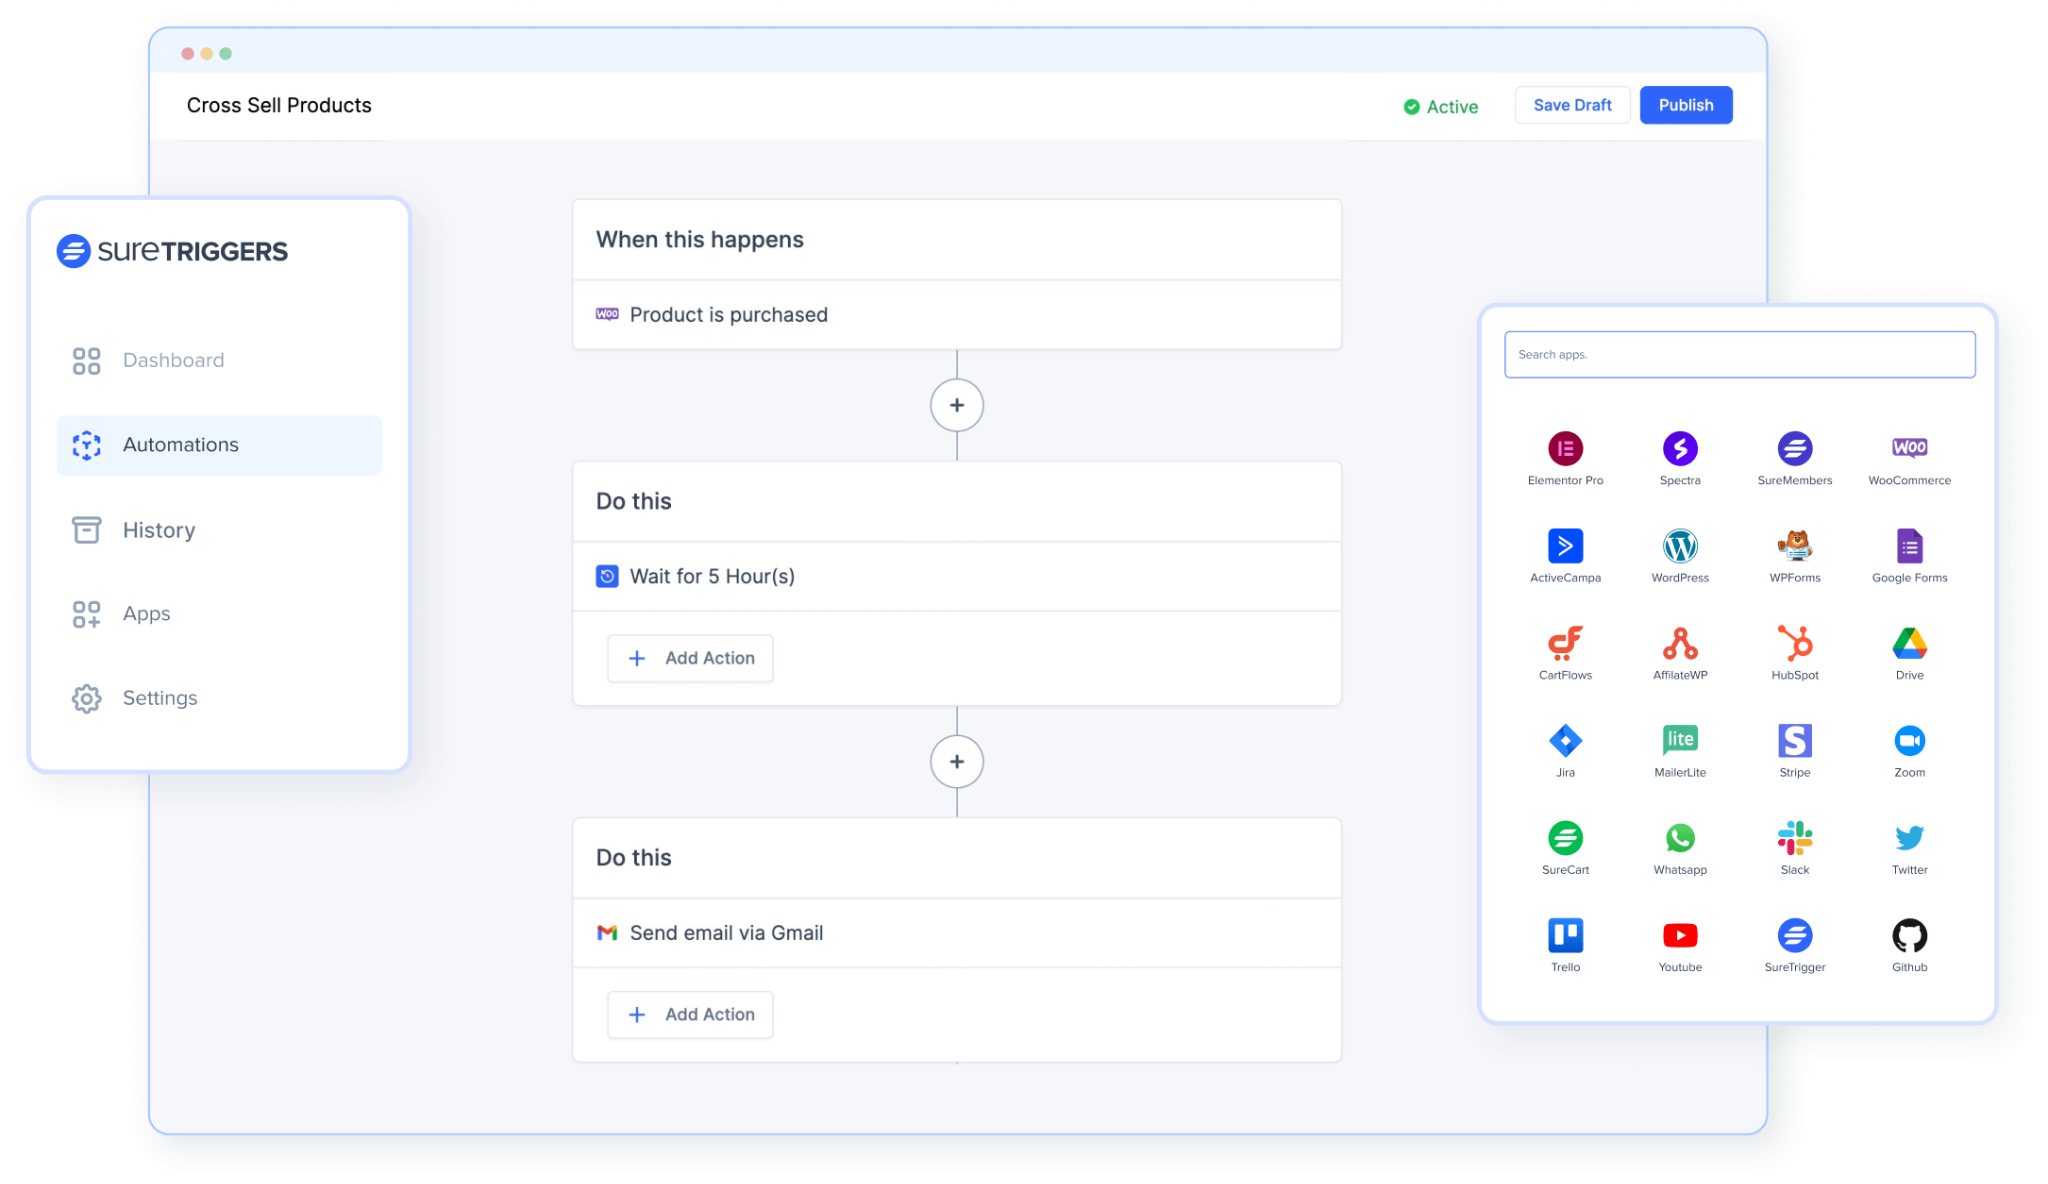Image resolution: width=2048 pixels, height=1184 pixels.
Task: Select the Whatsapp app icon
Action: point(1680,838)
